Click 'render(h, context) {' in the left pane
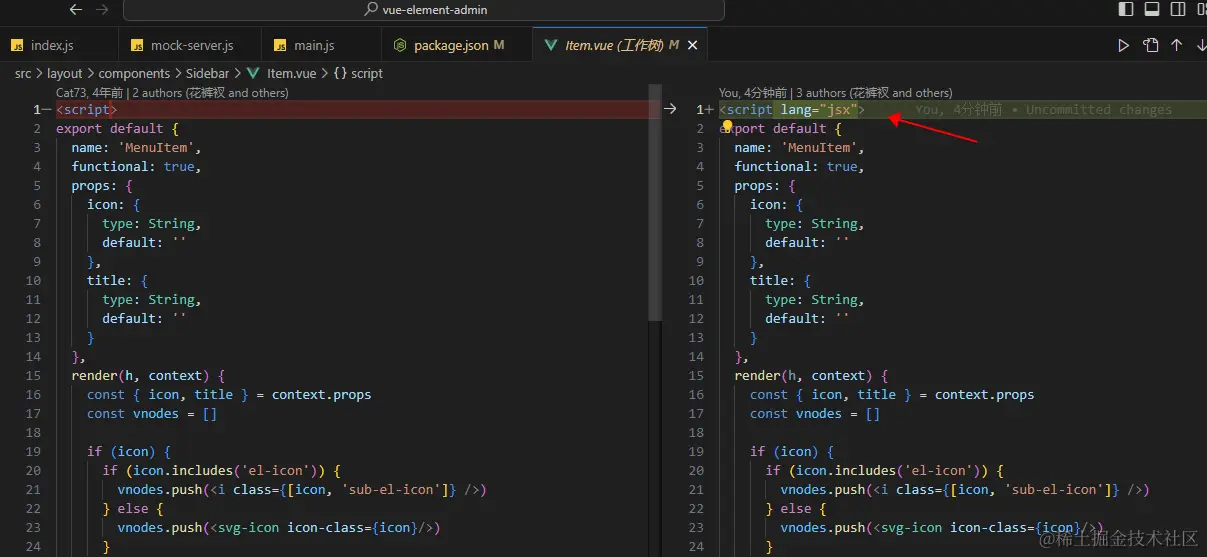 (x=148, y=376)
